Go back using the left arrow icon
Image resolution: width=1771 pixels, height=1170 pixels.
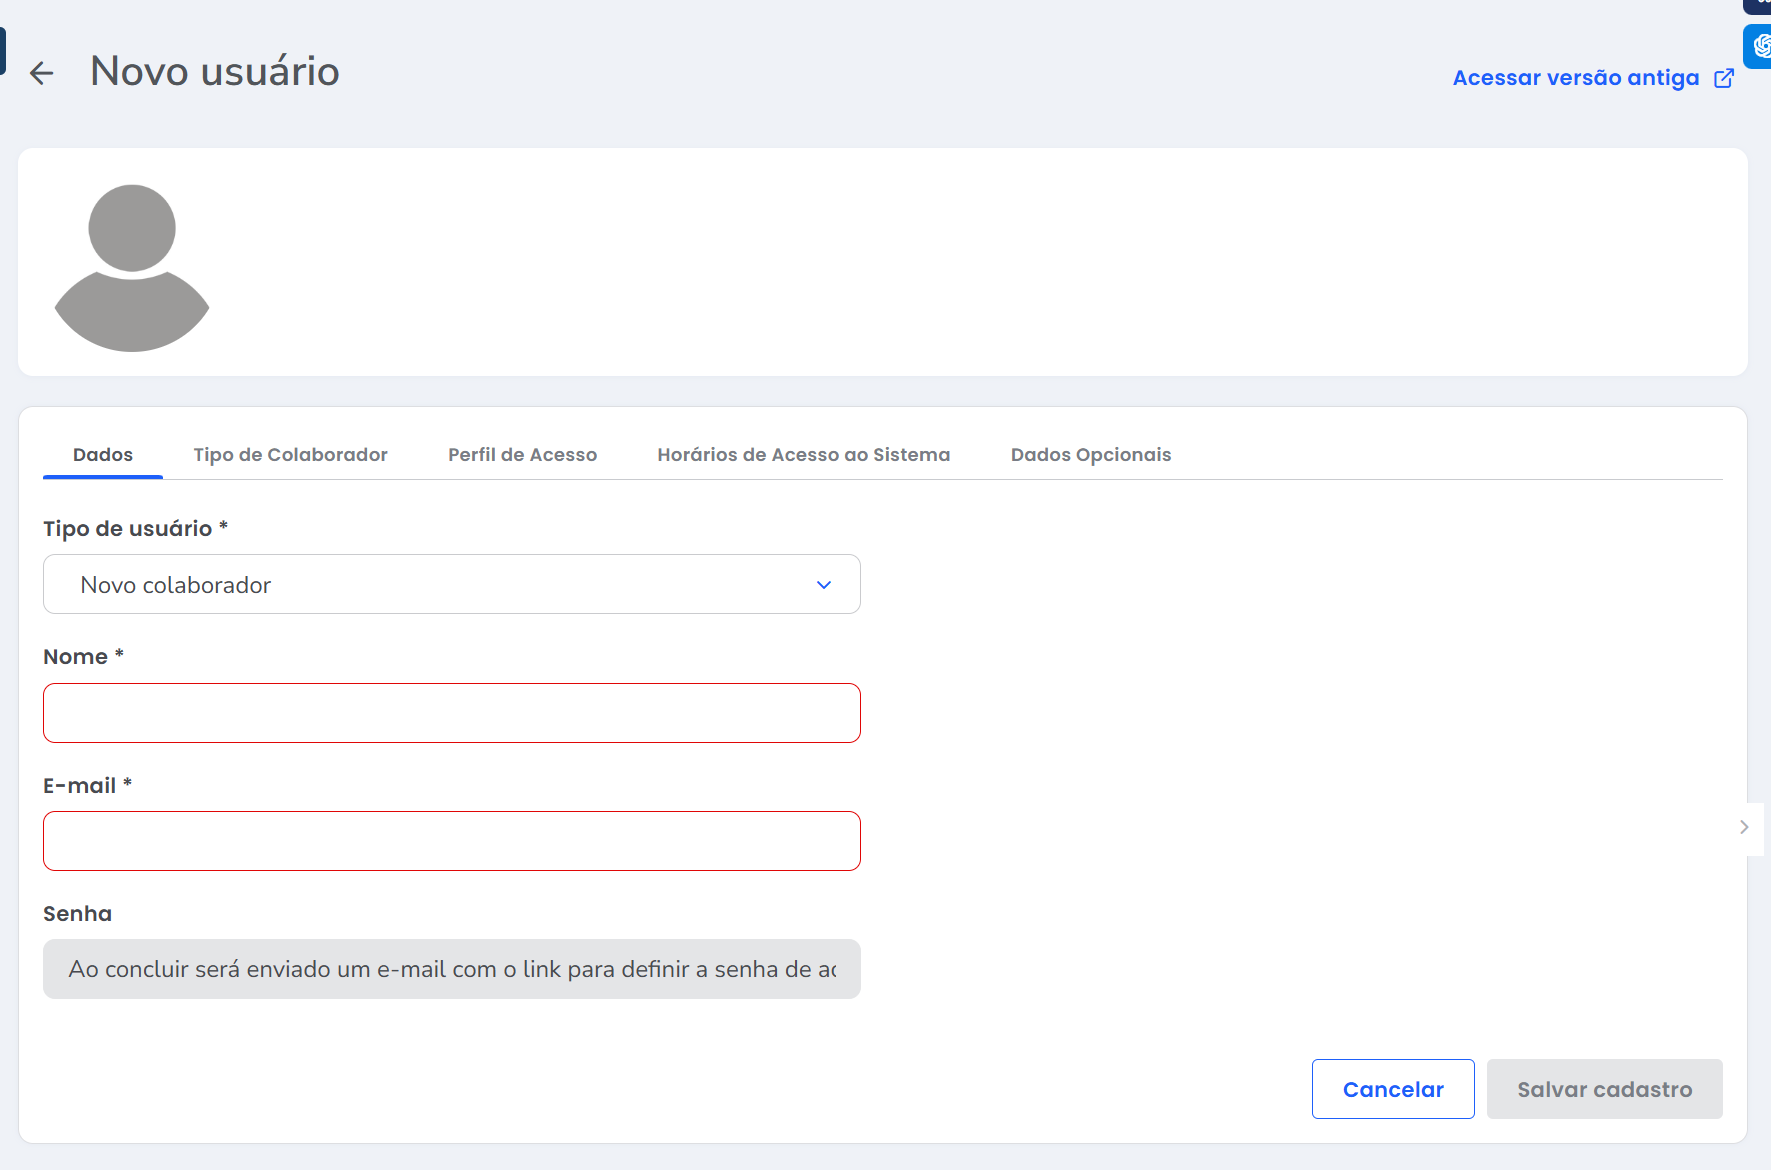(x=41, y=73)
